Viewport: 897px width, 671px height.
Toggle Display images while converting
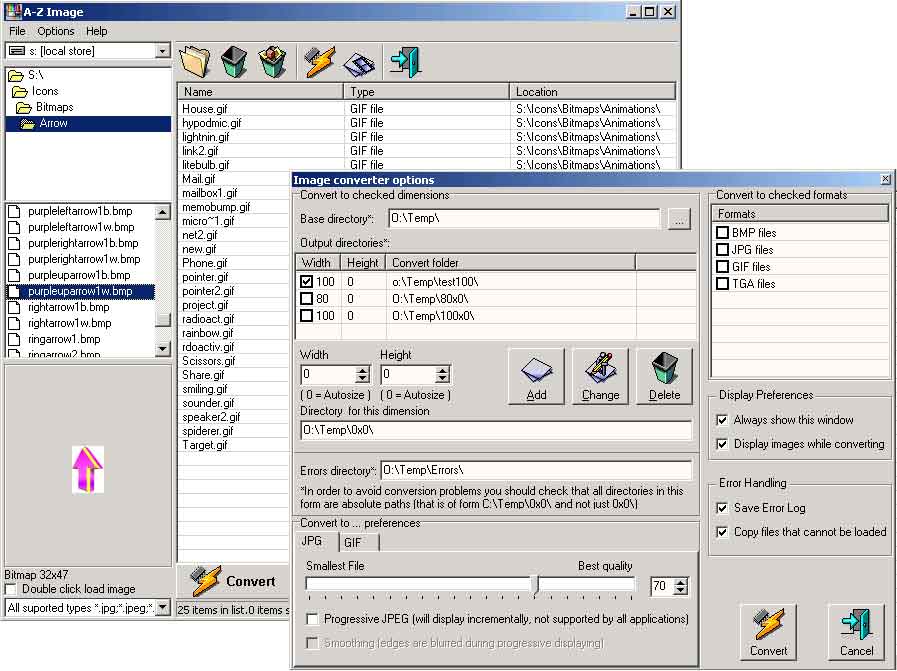click(723, 444)
